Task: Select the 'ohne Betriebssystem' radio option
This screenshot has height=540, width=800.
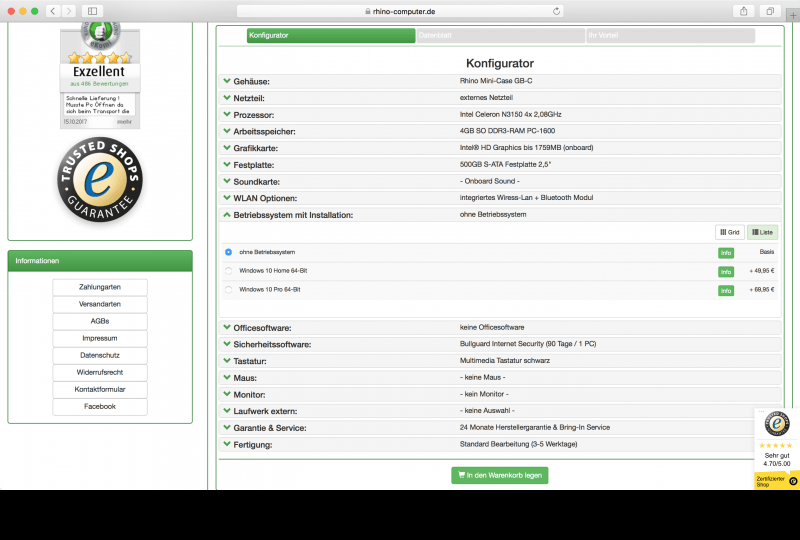Action: (x=229, y=252)
